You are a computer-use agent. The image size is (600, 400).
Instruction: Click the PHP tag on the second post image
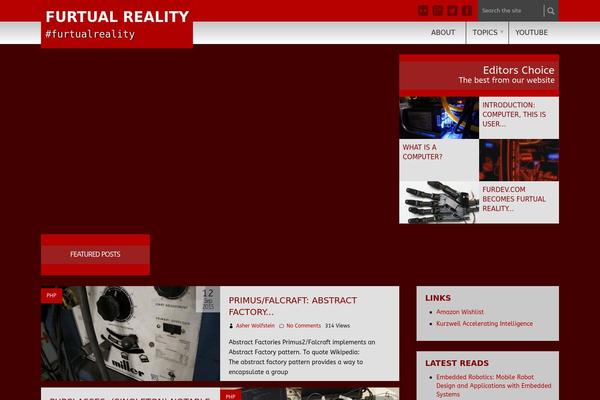(230, 395)
